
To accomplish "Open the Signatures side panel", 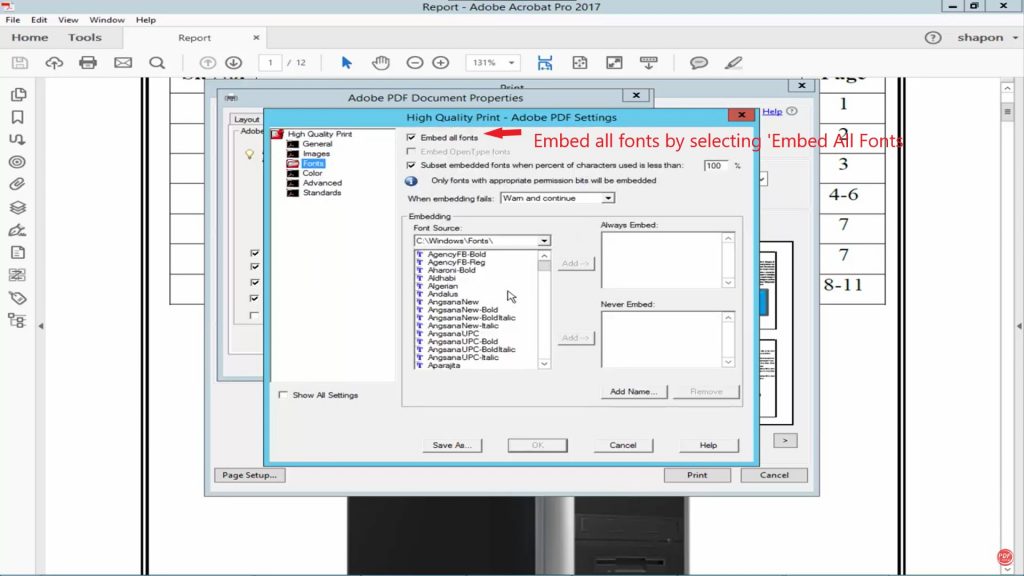I will coord(18,230).
